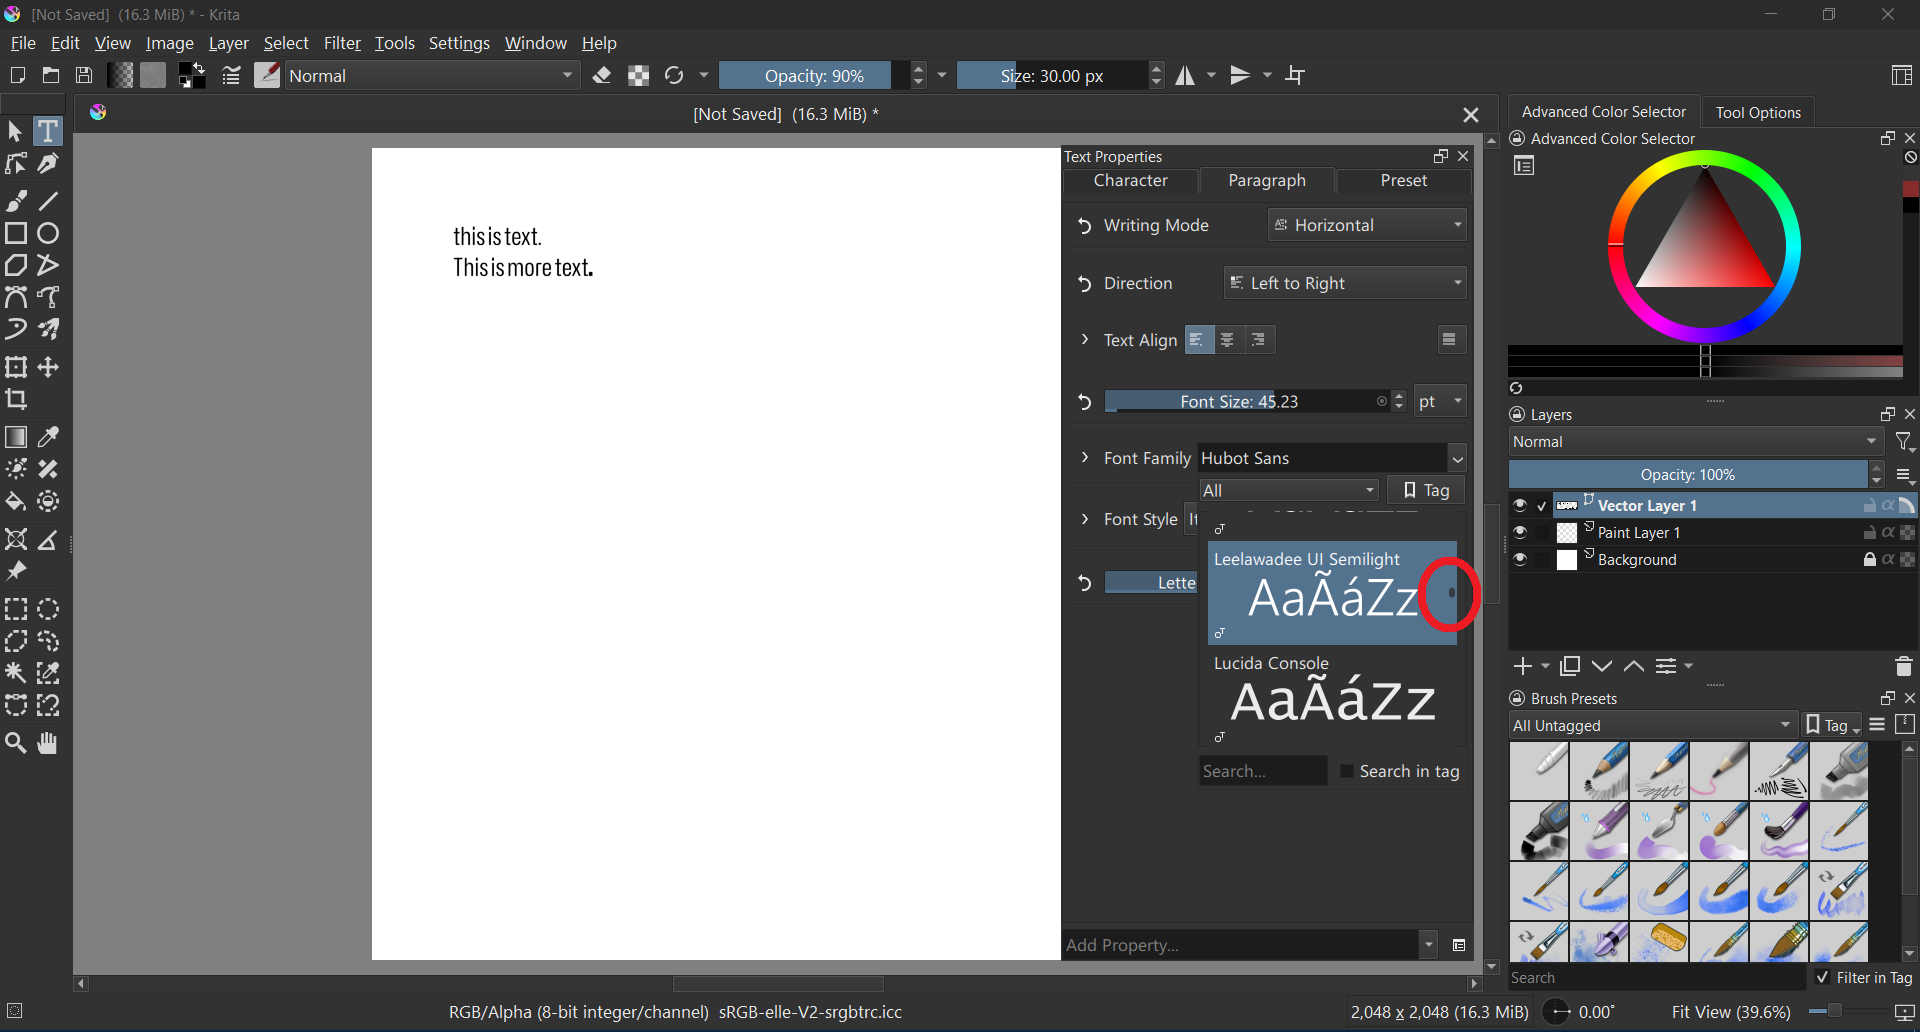Click the font Search field
This screenshot has width=1920, height=1032.
(x=1263, y=771)
